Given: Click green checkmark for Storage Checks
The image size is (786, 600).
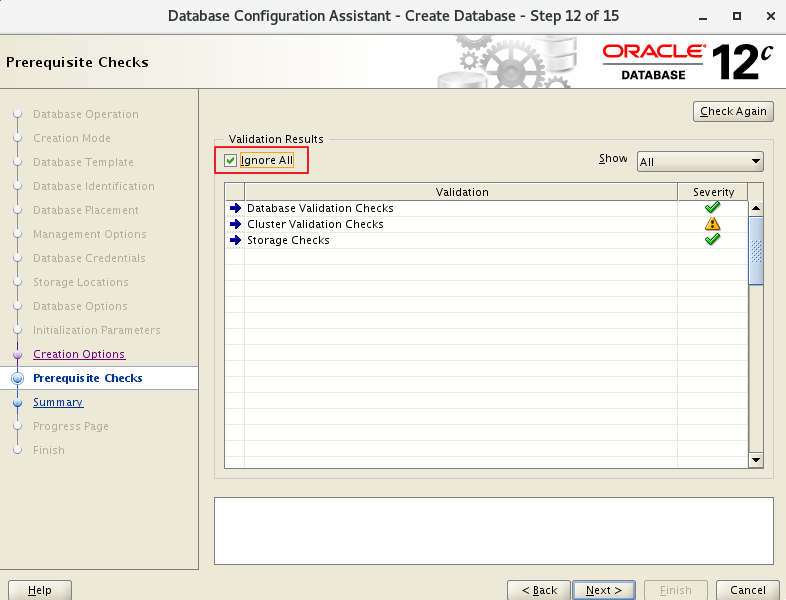Looking at the screenshot, I should pyautogui.click(x=712, y=240).
